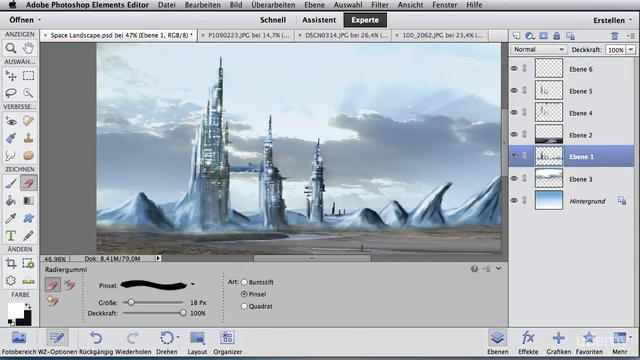Select the Clone Stamp tool
Screen dimensions: 640x360
point(28,138)
